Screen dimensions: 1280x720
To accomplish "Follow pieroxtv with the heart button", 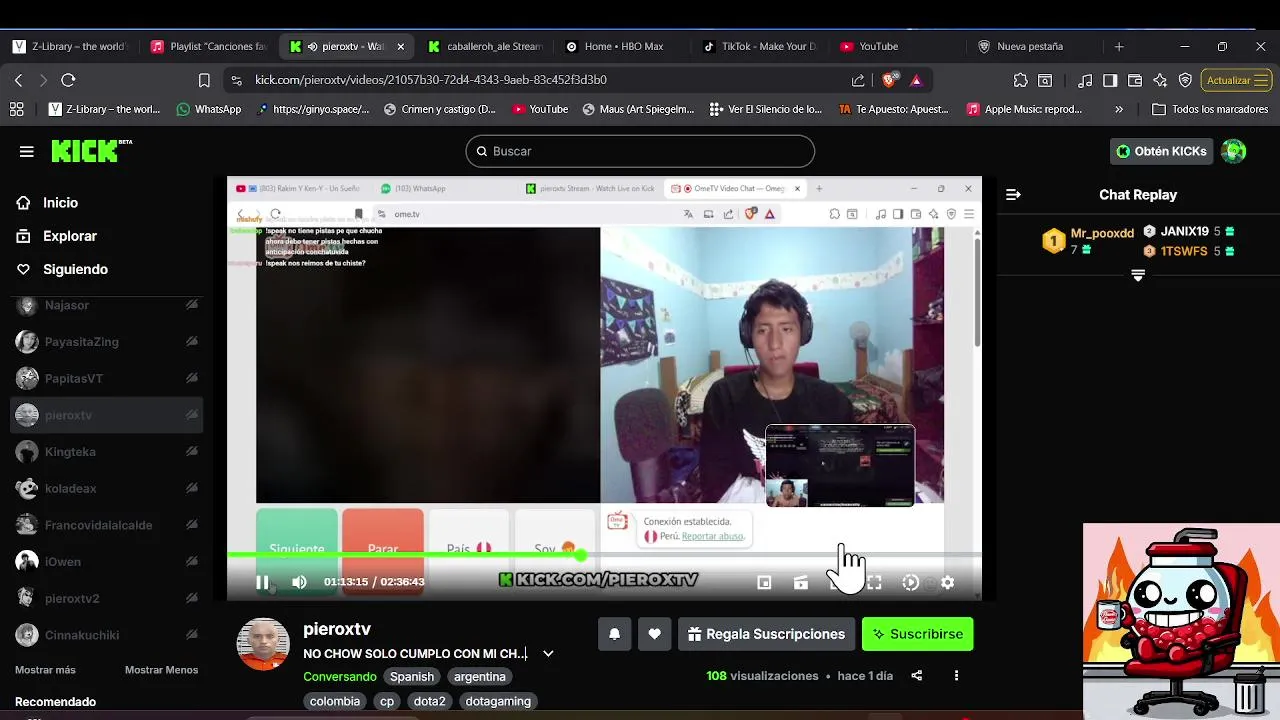I will [654, 634].
